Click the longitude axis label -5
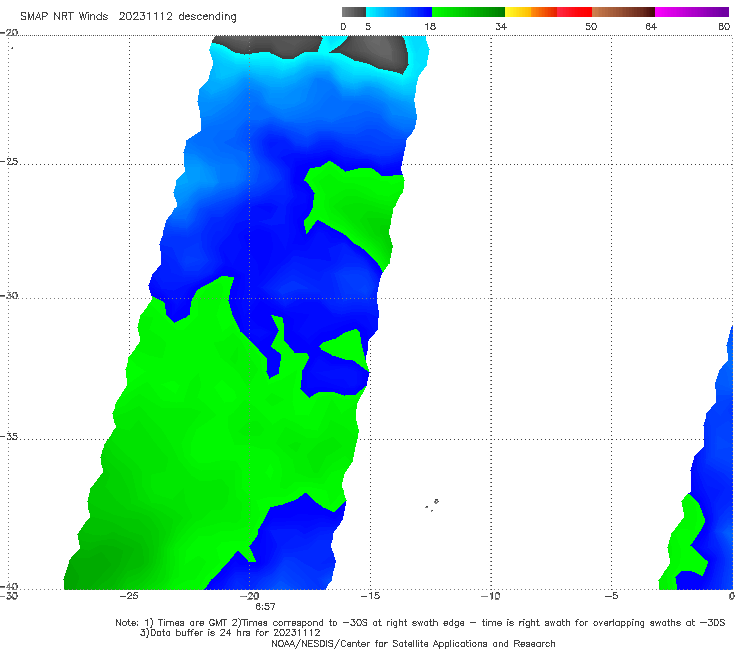 tap(611, 596)
